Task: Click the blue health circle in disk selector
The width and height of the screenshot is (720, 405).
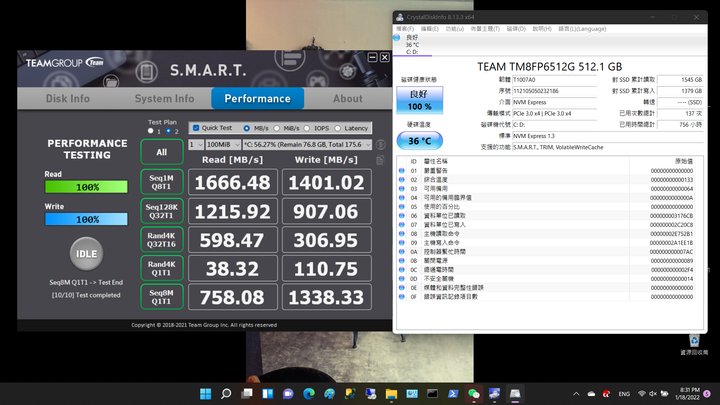Action: pyautogui.click(x=397, y=38)
